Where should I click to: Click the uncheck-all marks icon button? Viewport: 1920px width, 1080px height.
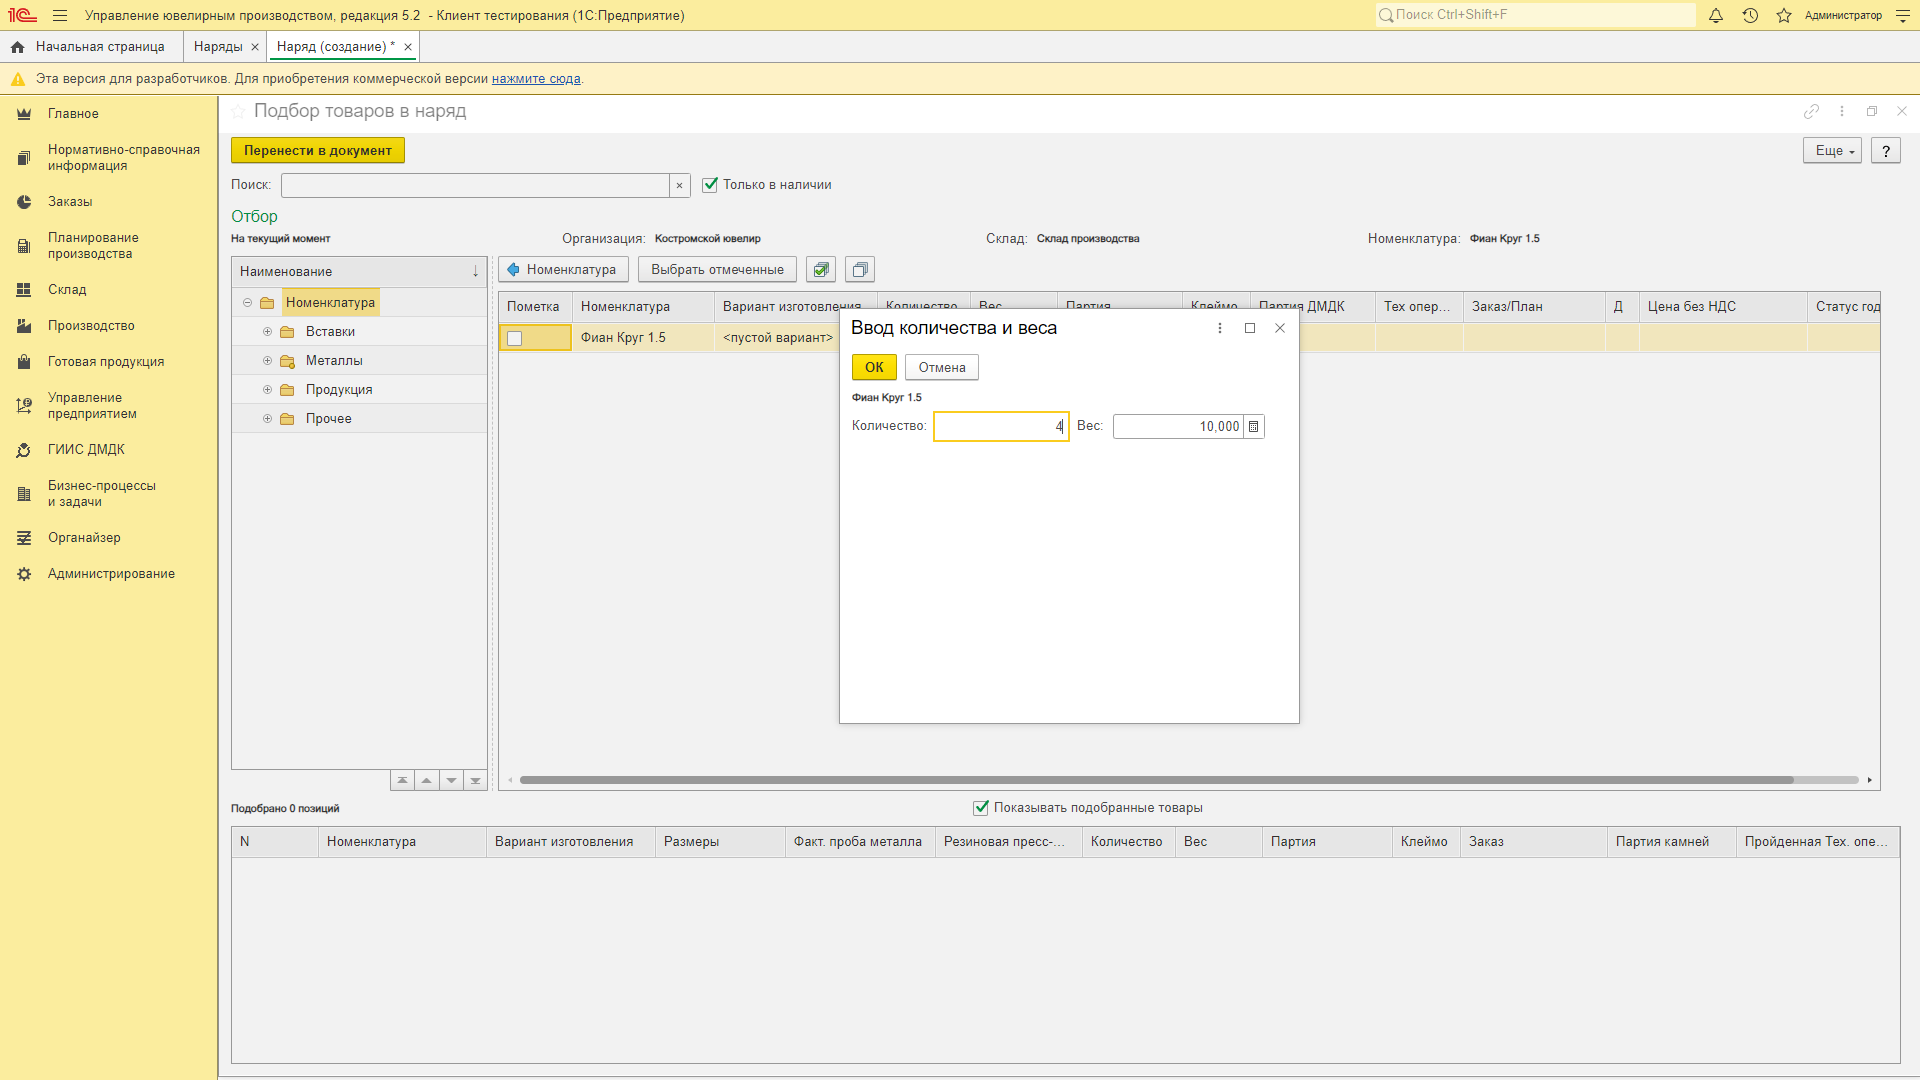pos(860,269)
